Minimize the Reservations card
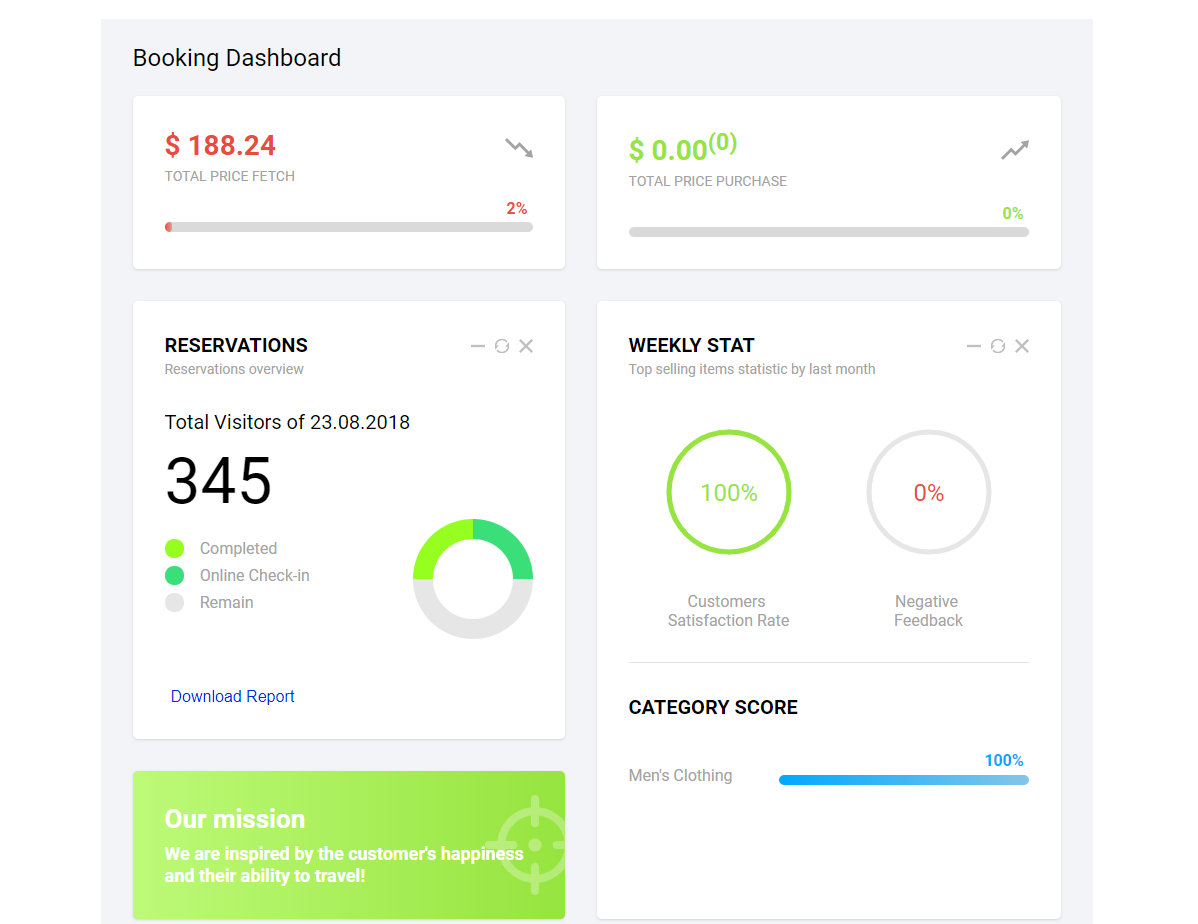This screenshot has height=924, width=1198. 478,346
